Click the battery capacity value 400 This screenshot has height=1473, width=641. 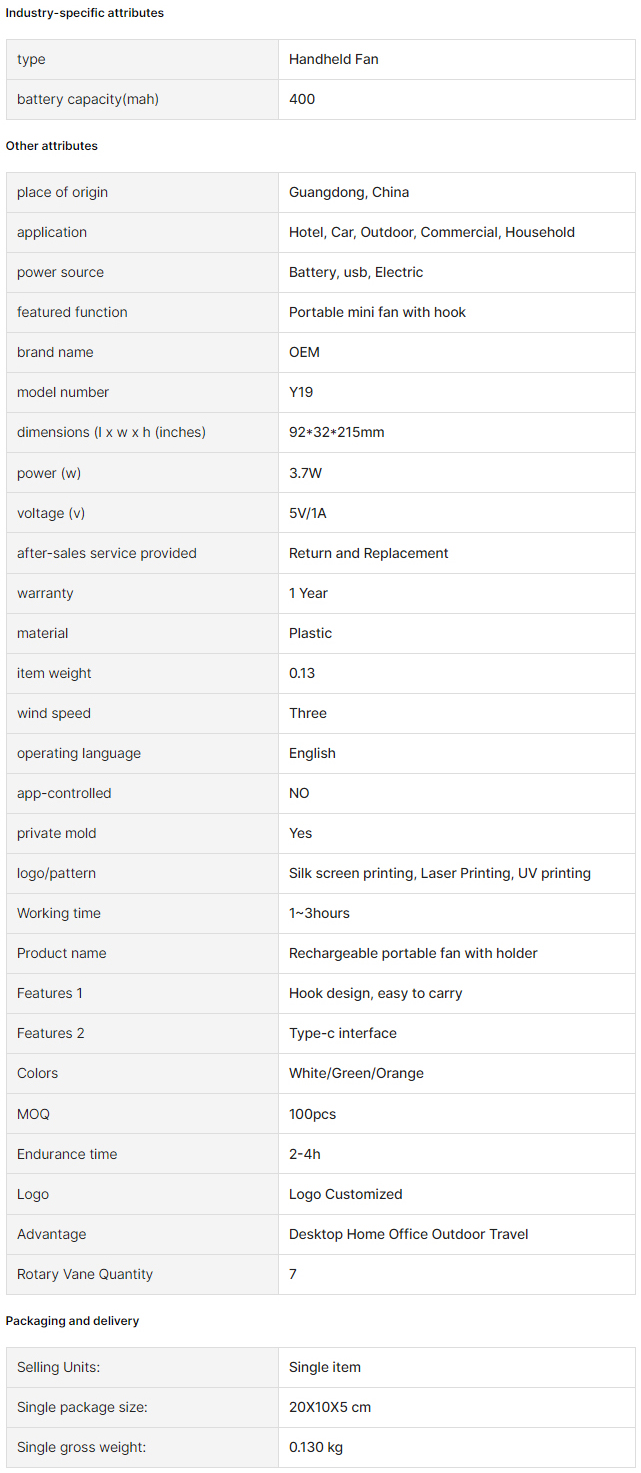pos(302,99)
